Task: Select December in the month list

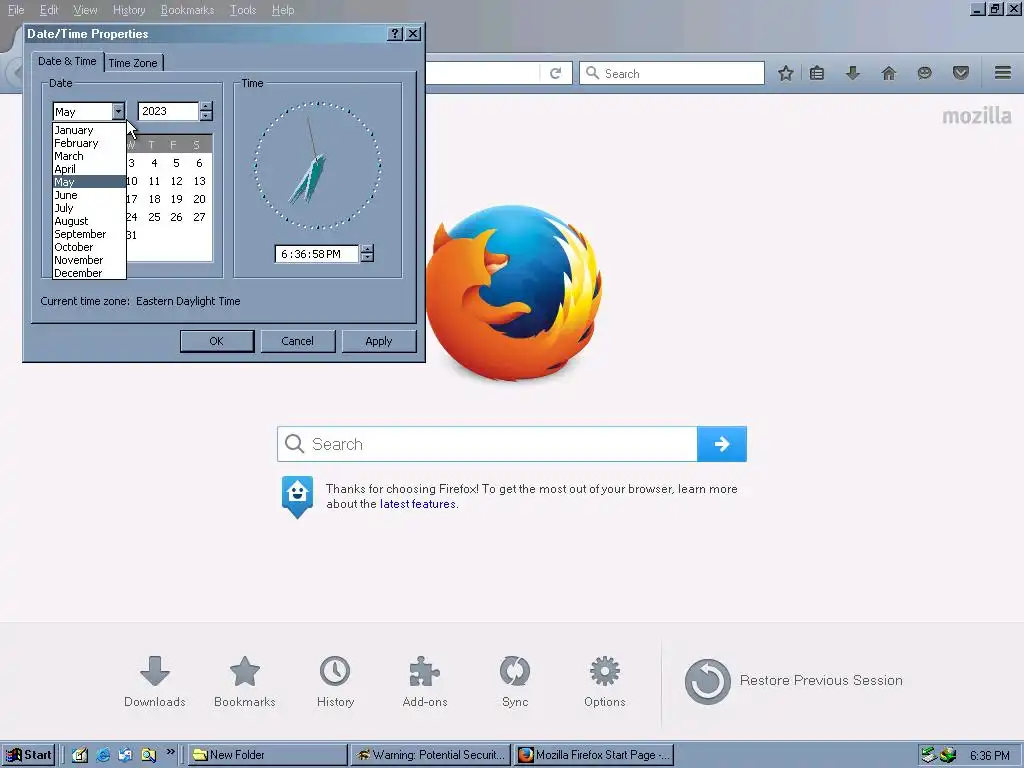Action: pyautogui.click(x=89, y=273)
